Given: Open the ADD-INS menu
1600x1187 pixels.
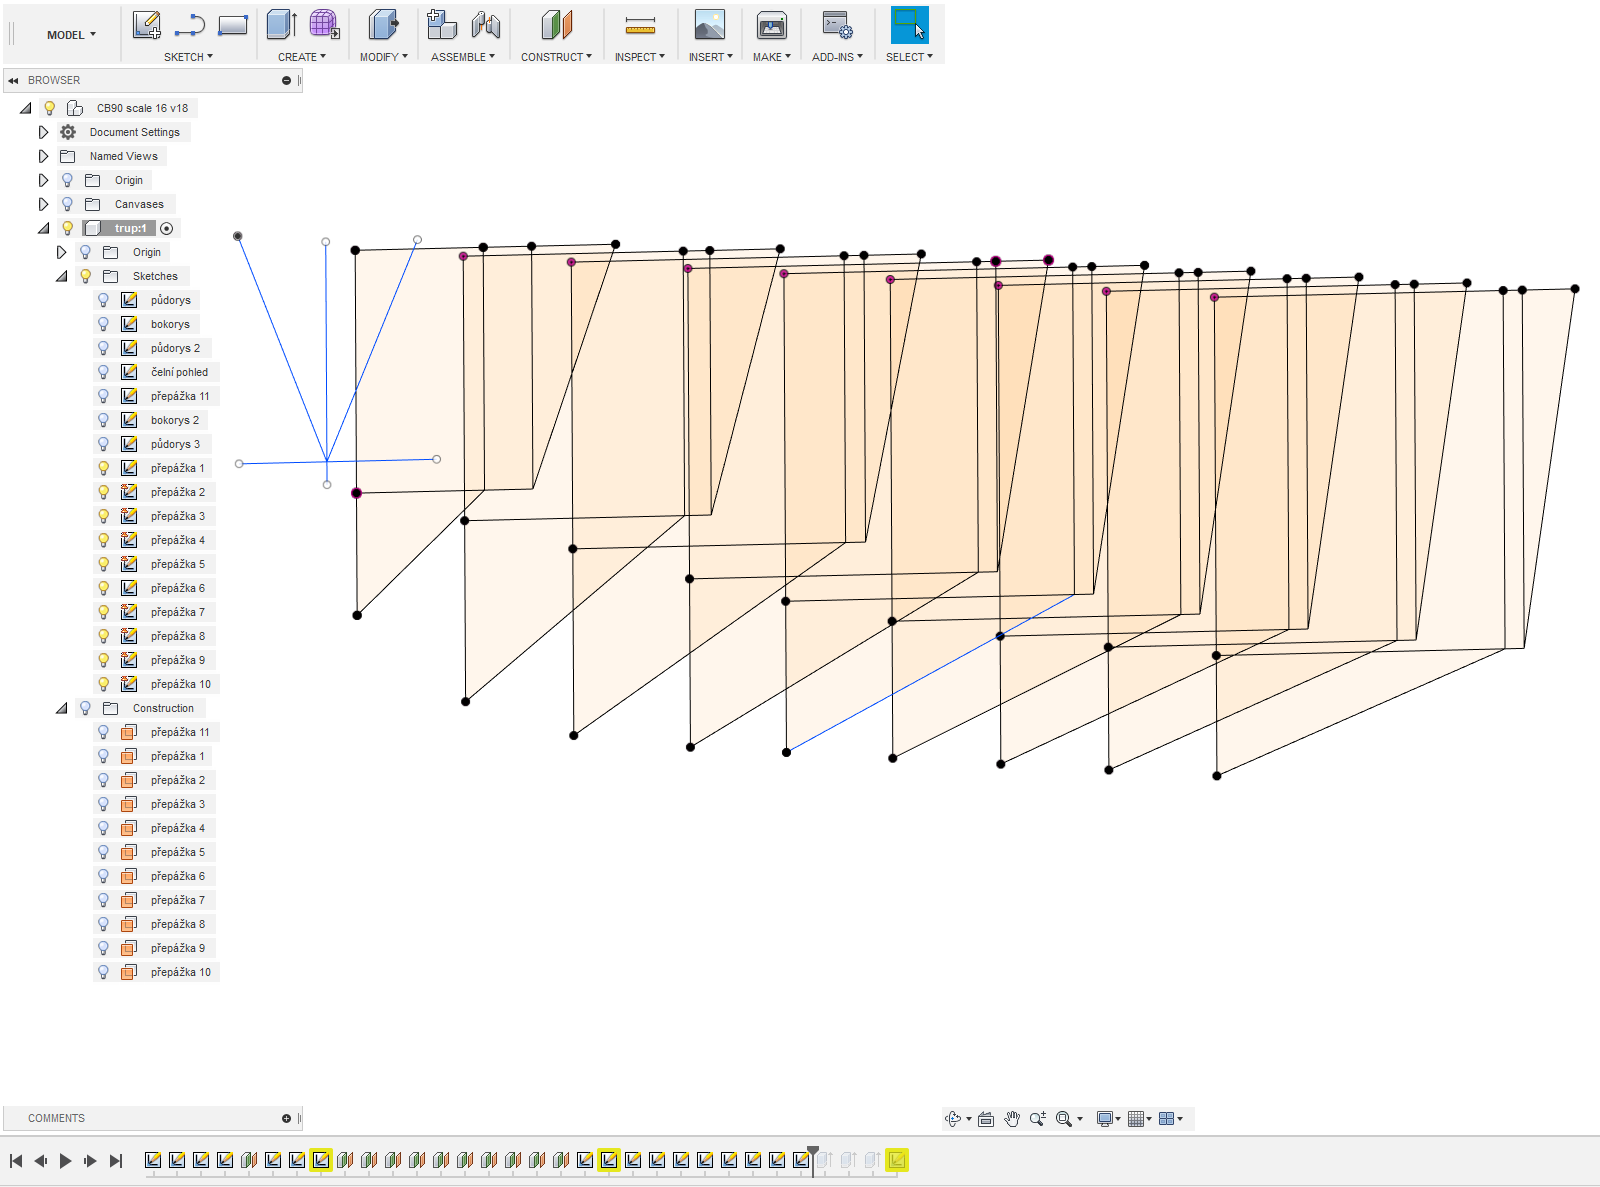Looking at the screenshot, I should point(837,57).
